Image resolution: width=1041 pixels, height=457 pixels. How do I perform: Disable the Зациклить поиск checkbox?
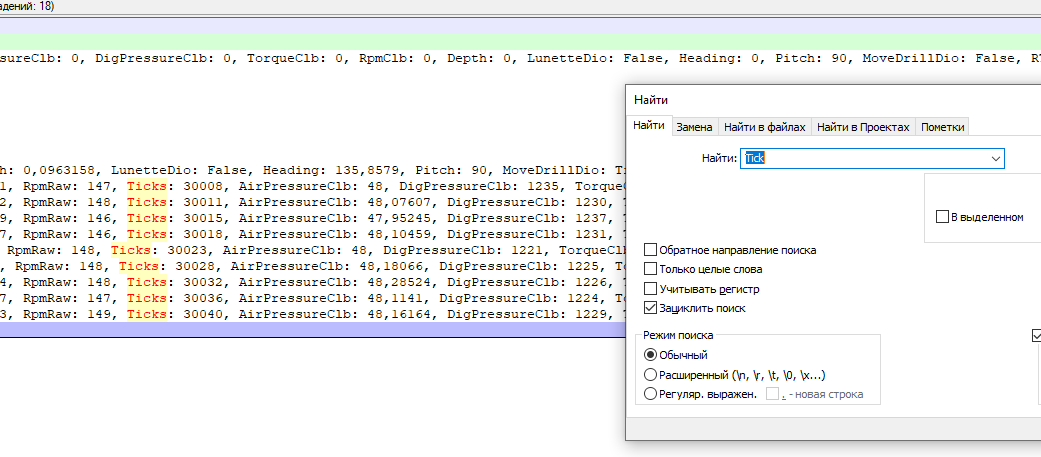coord(652,308)
